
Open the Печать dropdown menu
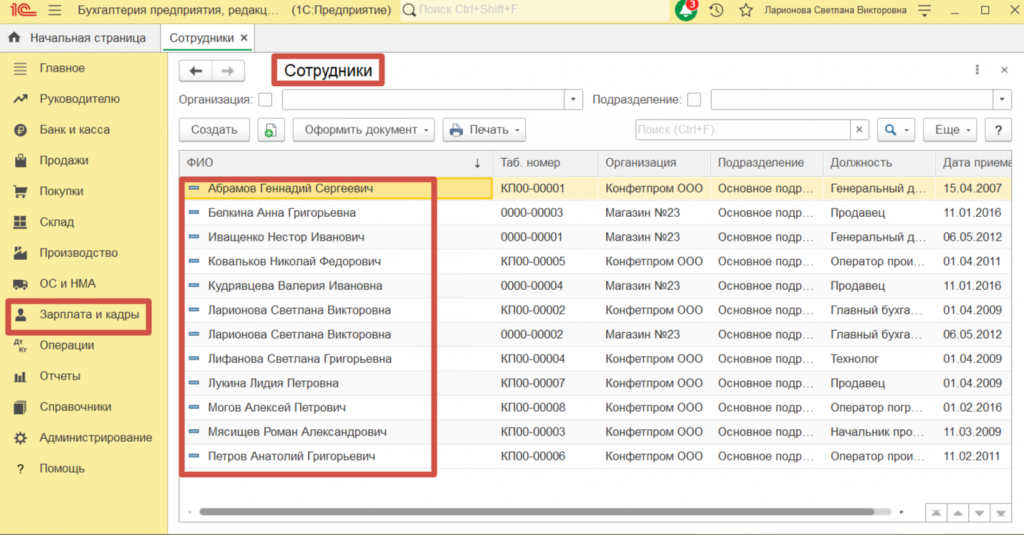pyautogui.click(x=484, y=130)
